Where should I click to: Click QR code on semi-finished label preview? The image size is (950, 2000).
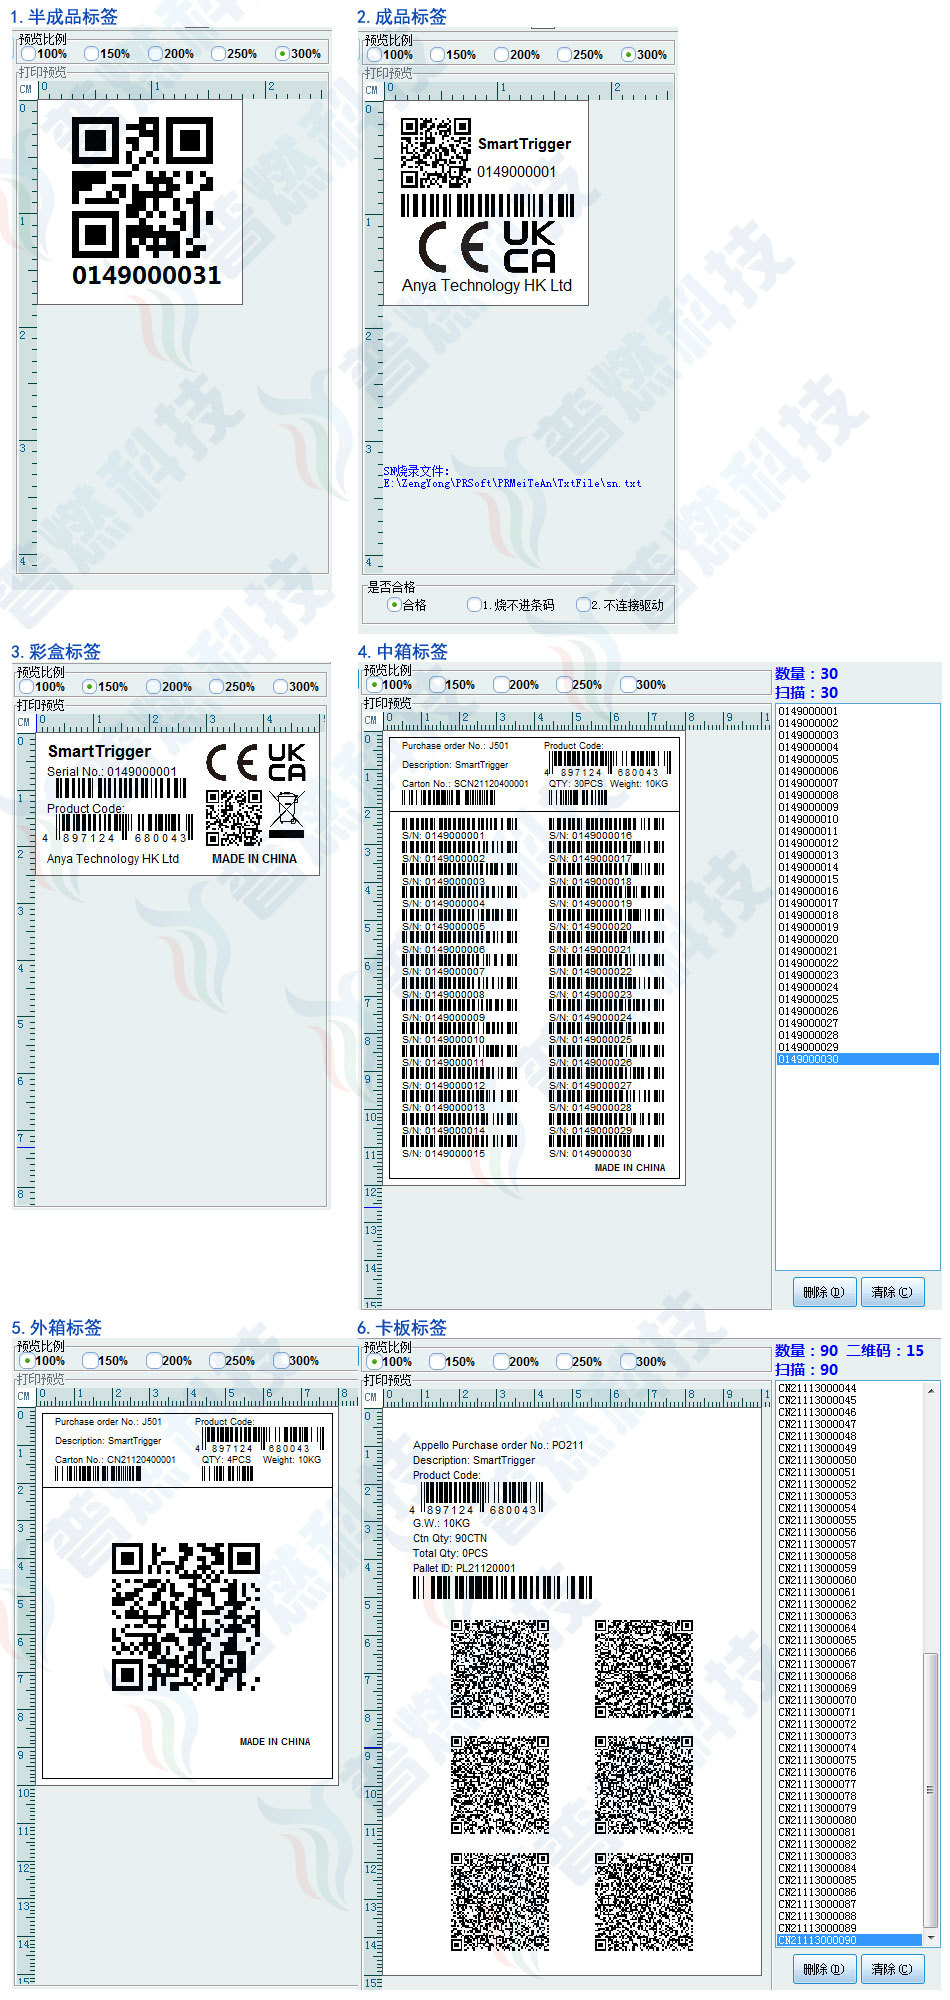click(x=142, y=187)
